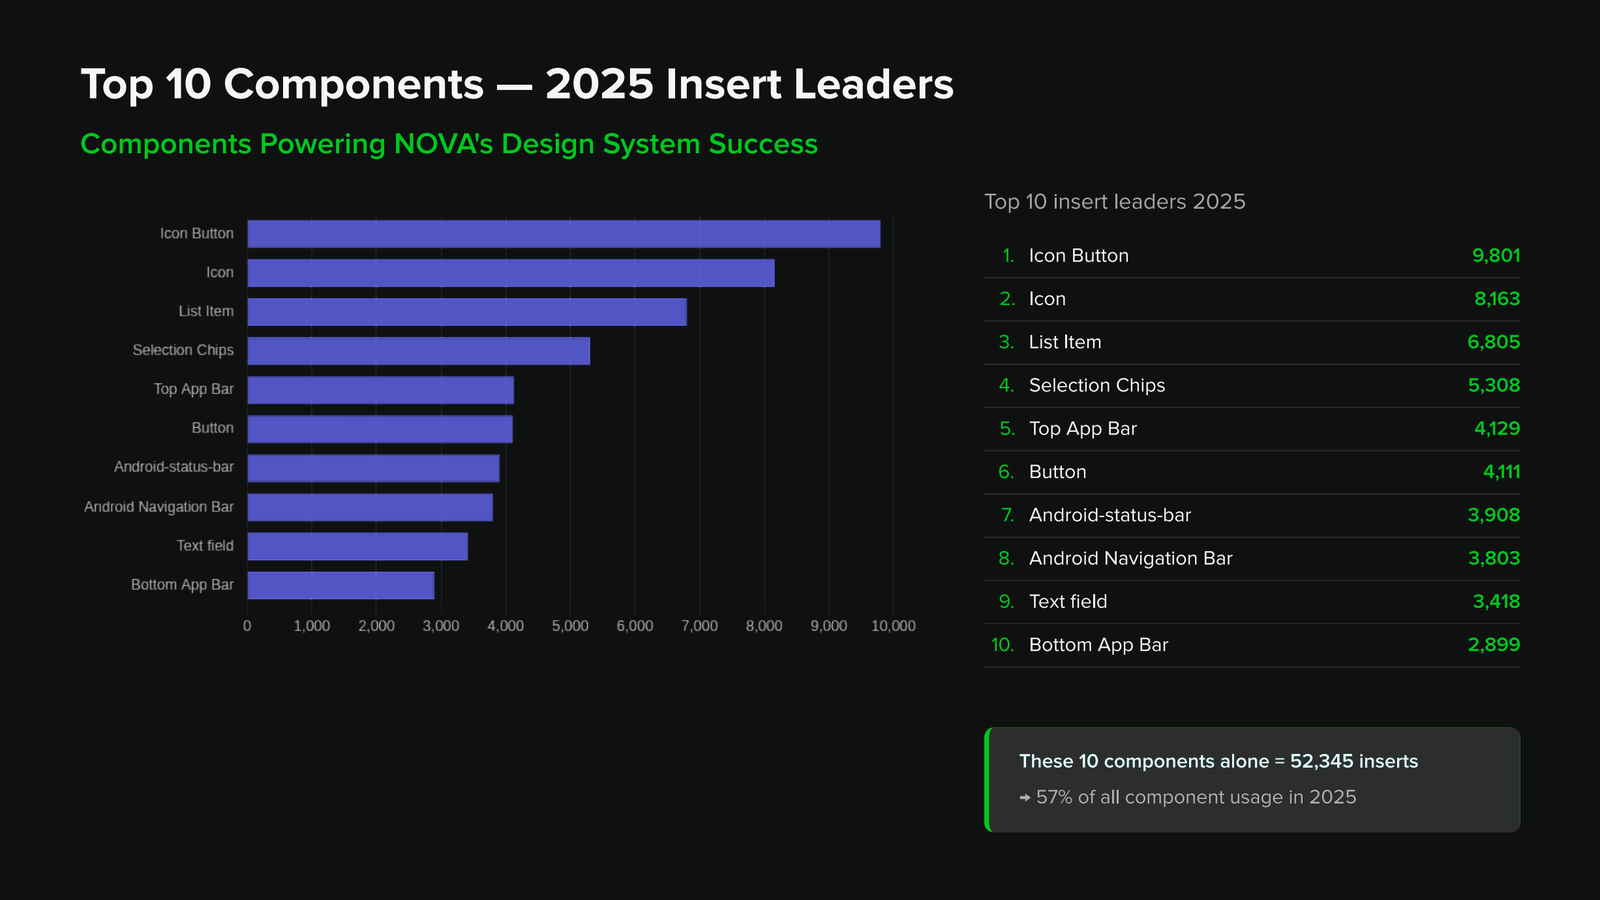Select the Text field ranking row
The image size is (1600, 900).
click(x=1252, y=602)
